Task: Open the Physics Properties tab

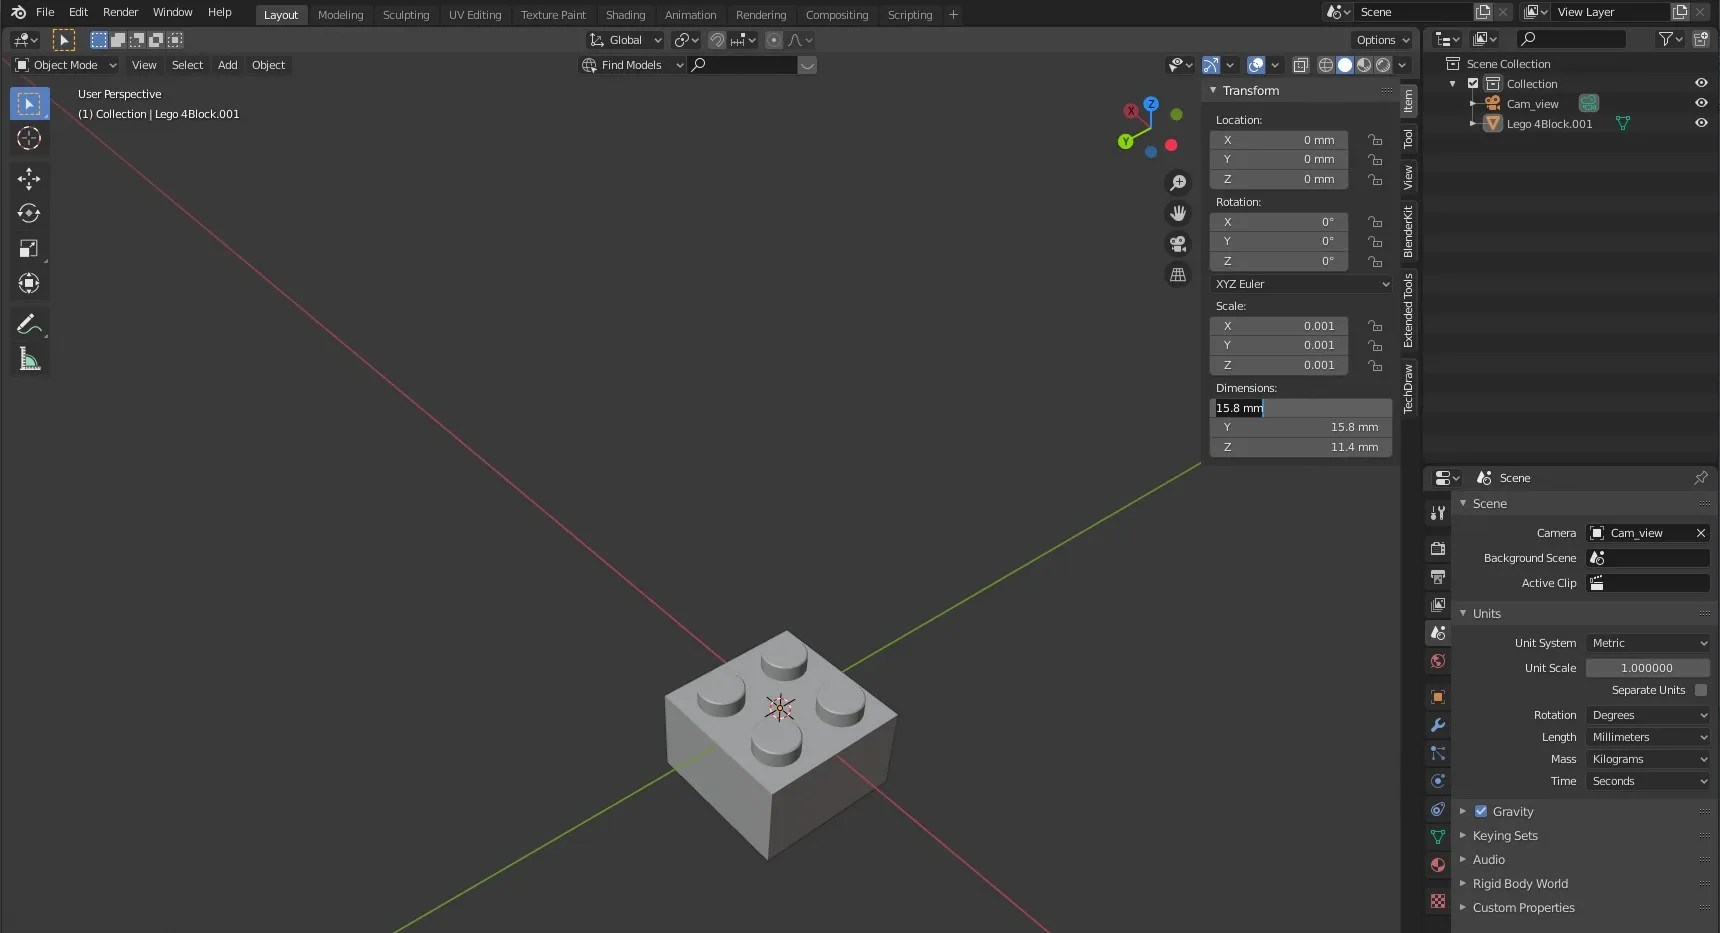Action: (x=1437, y=781)
